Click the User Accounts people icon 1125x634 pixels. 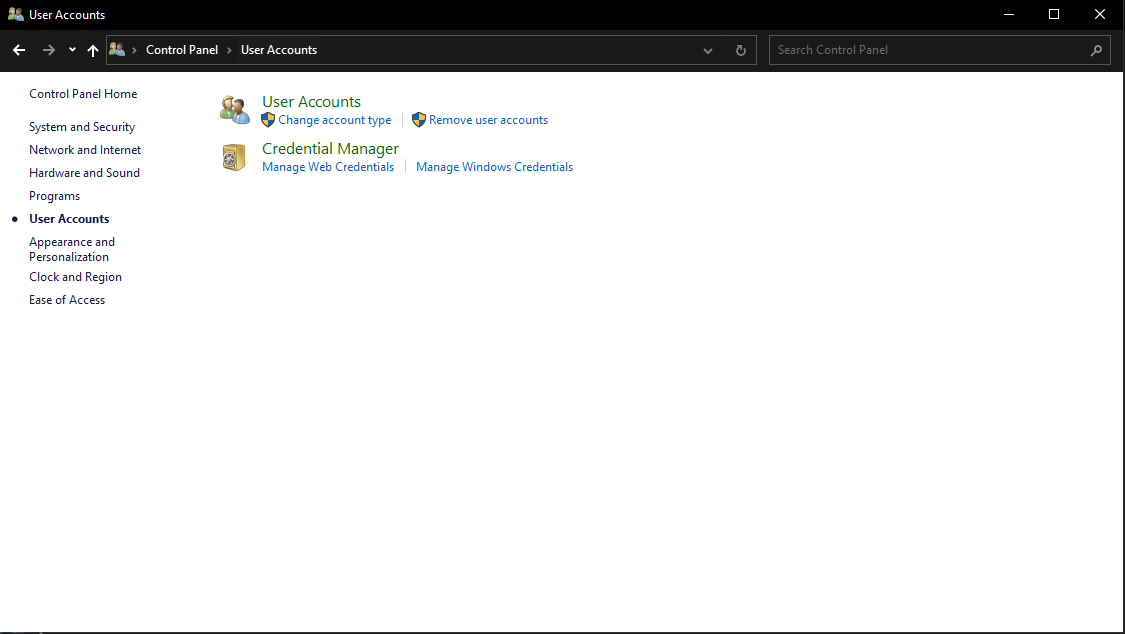[235, 110]
